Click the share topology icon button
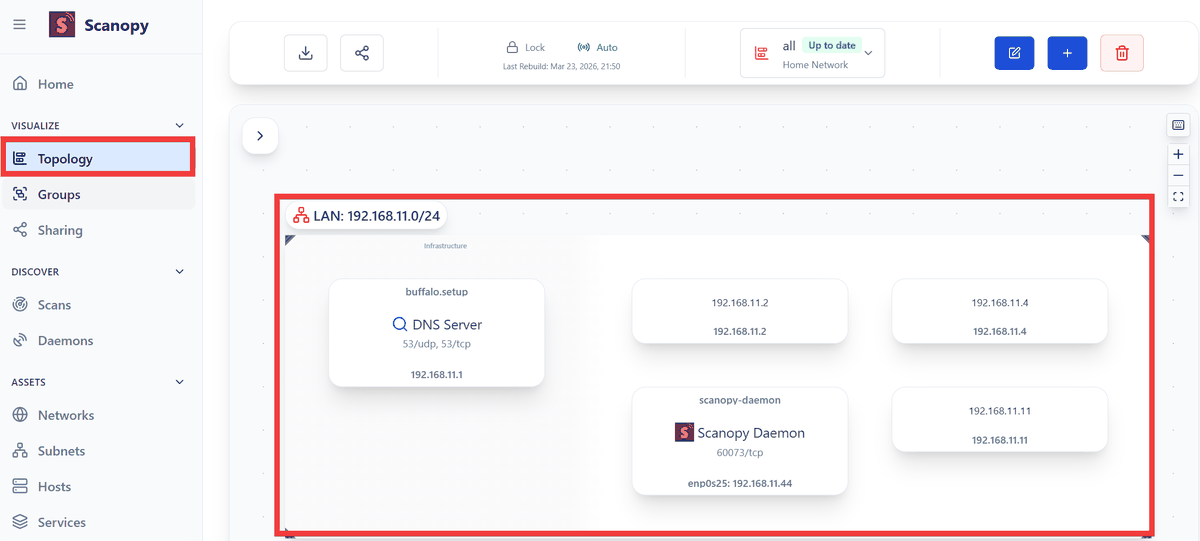This screenshot has height=541, width=1200. tap(362, 53)
